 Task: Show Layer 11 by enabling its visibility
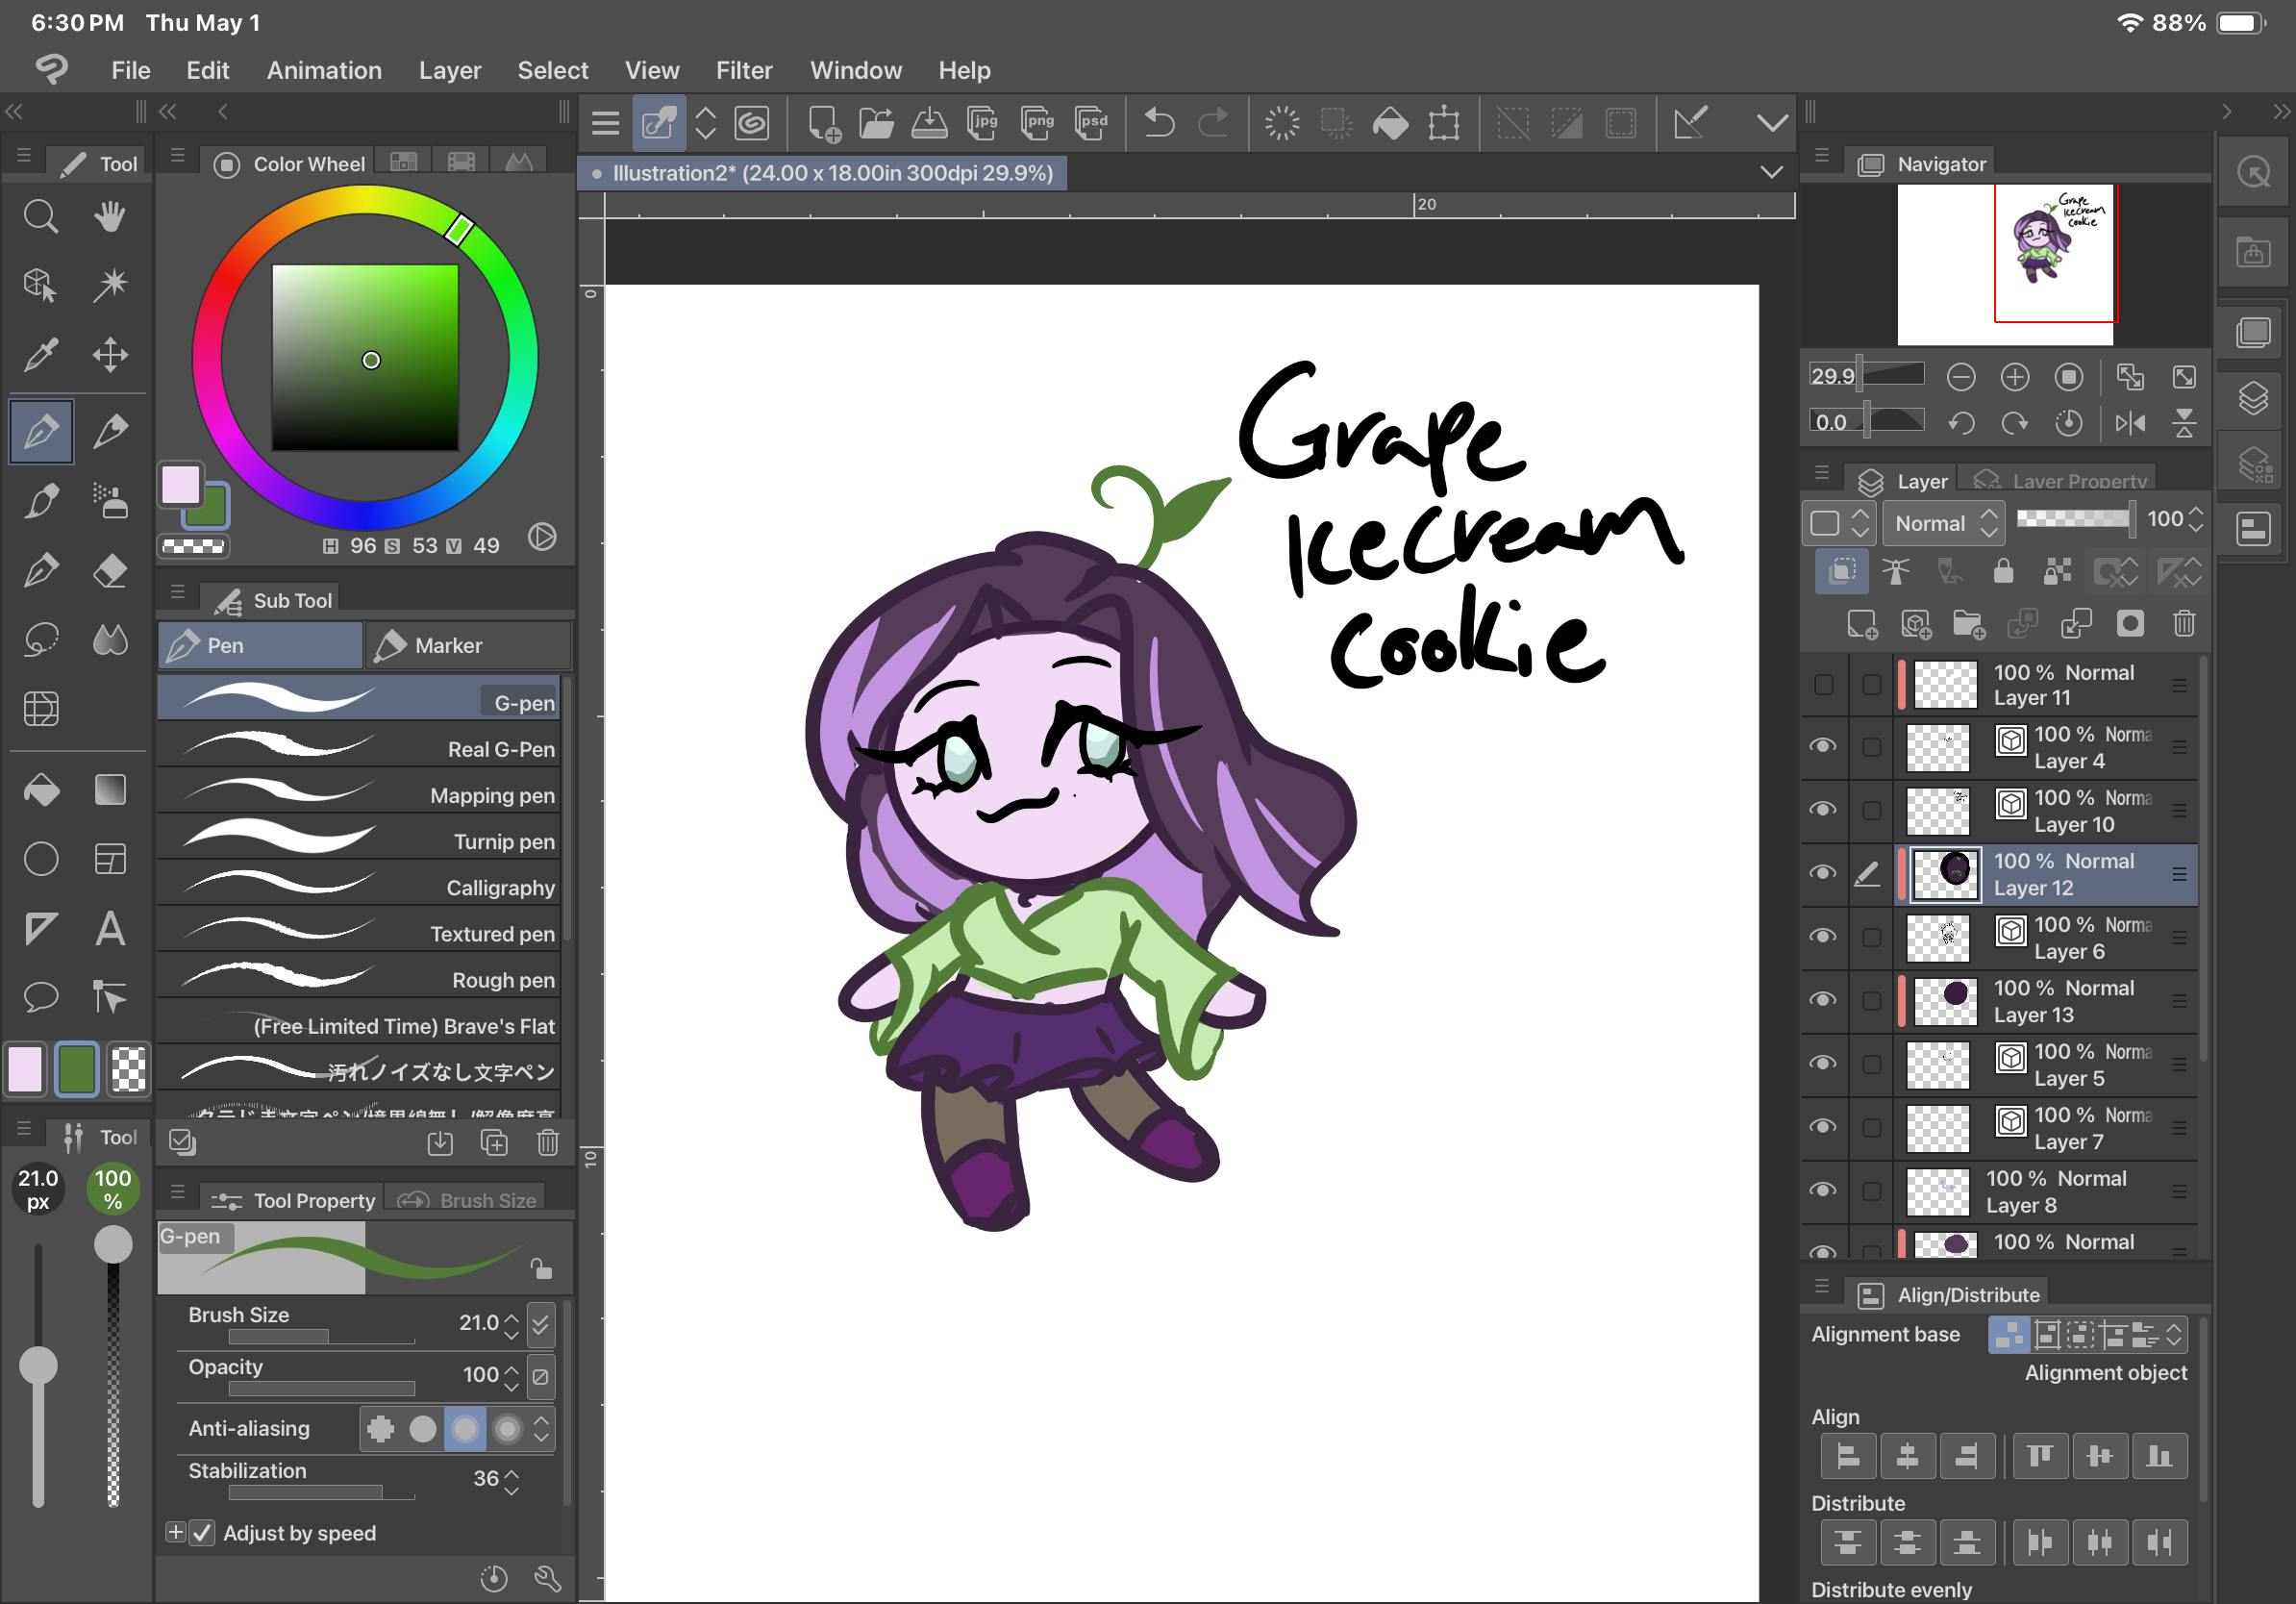tap(1824, 685)
